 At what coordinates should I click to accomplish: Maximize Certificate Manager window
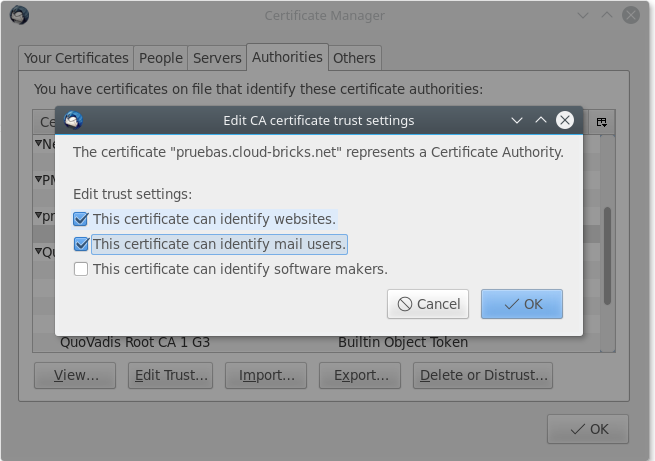[x=607, y=15]
